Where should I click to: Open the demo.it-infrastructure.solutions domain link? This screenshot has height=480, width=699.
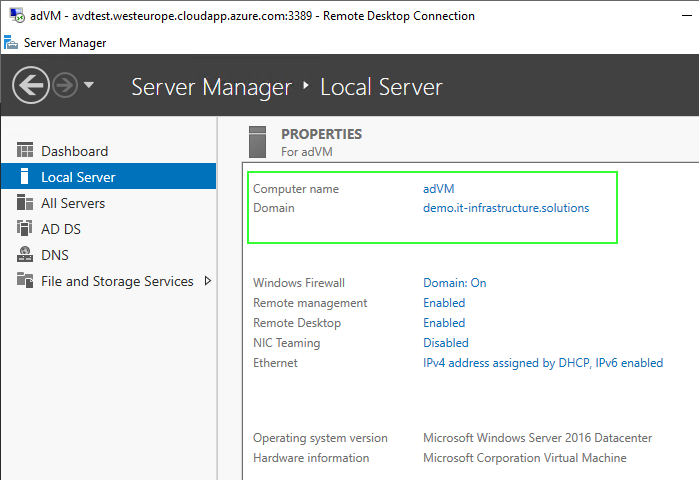coord(506,208)
